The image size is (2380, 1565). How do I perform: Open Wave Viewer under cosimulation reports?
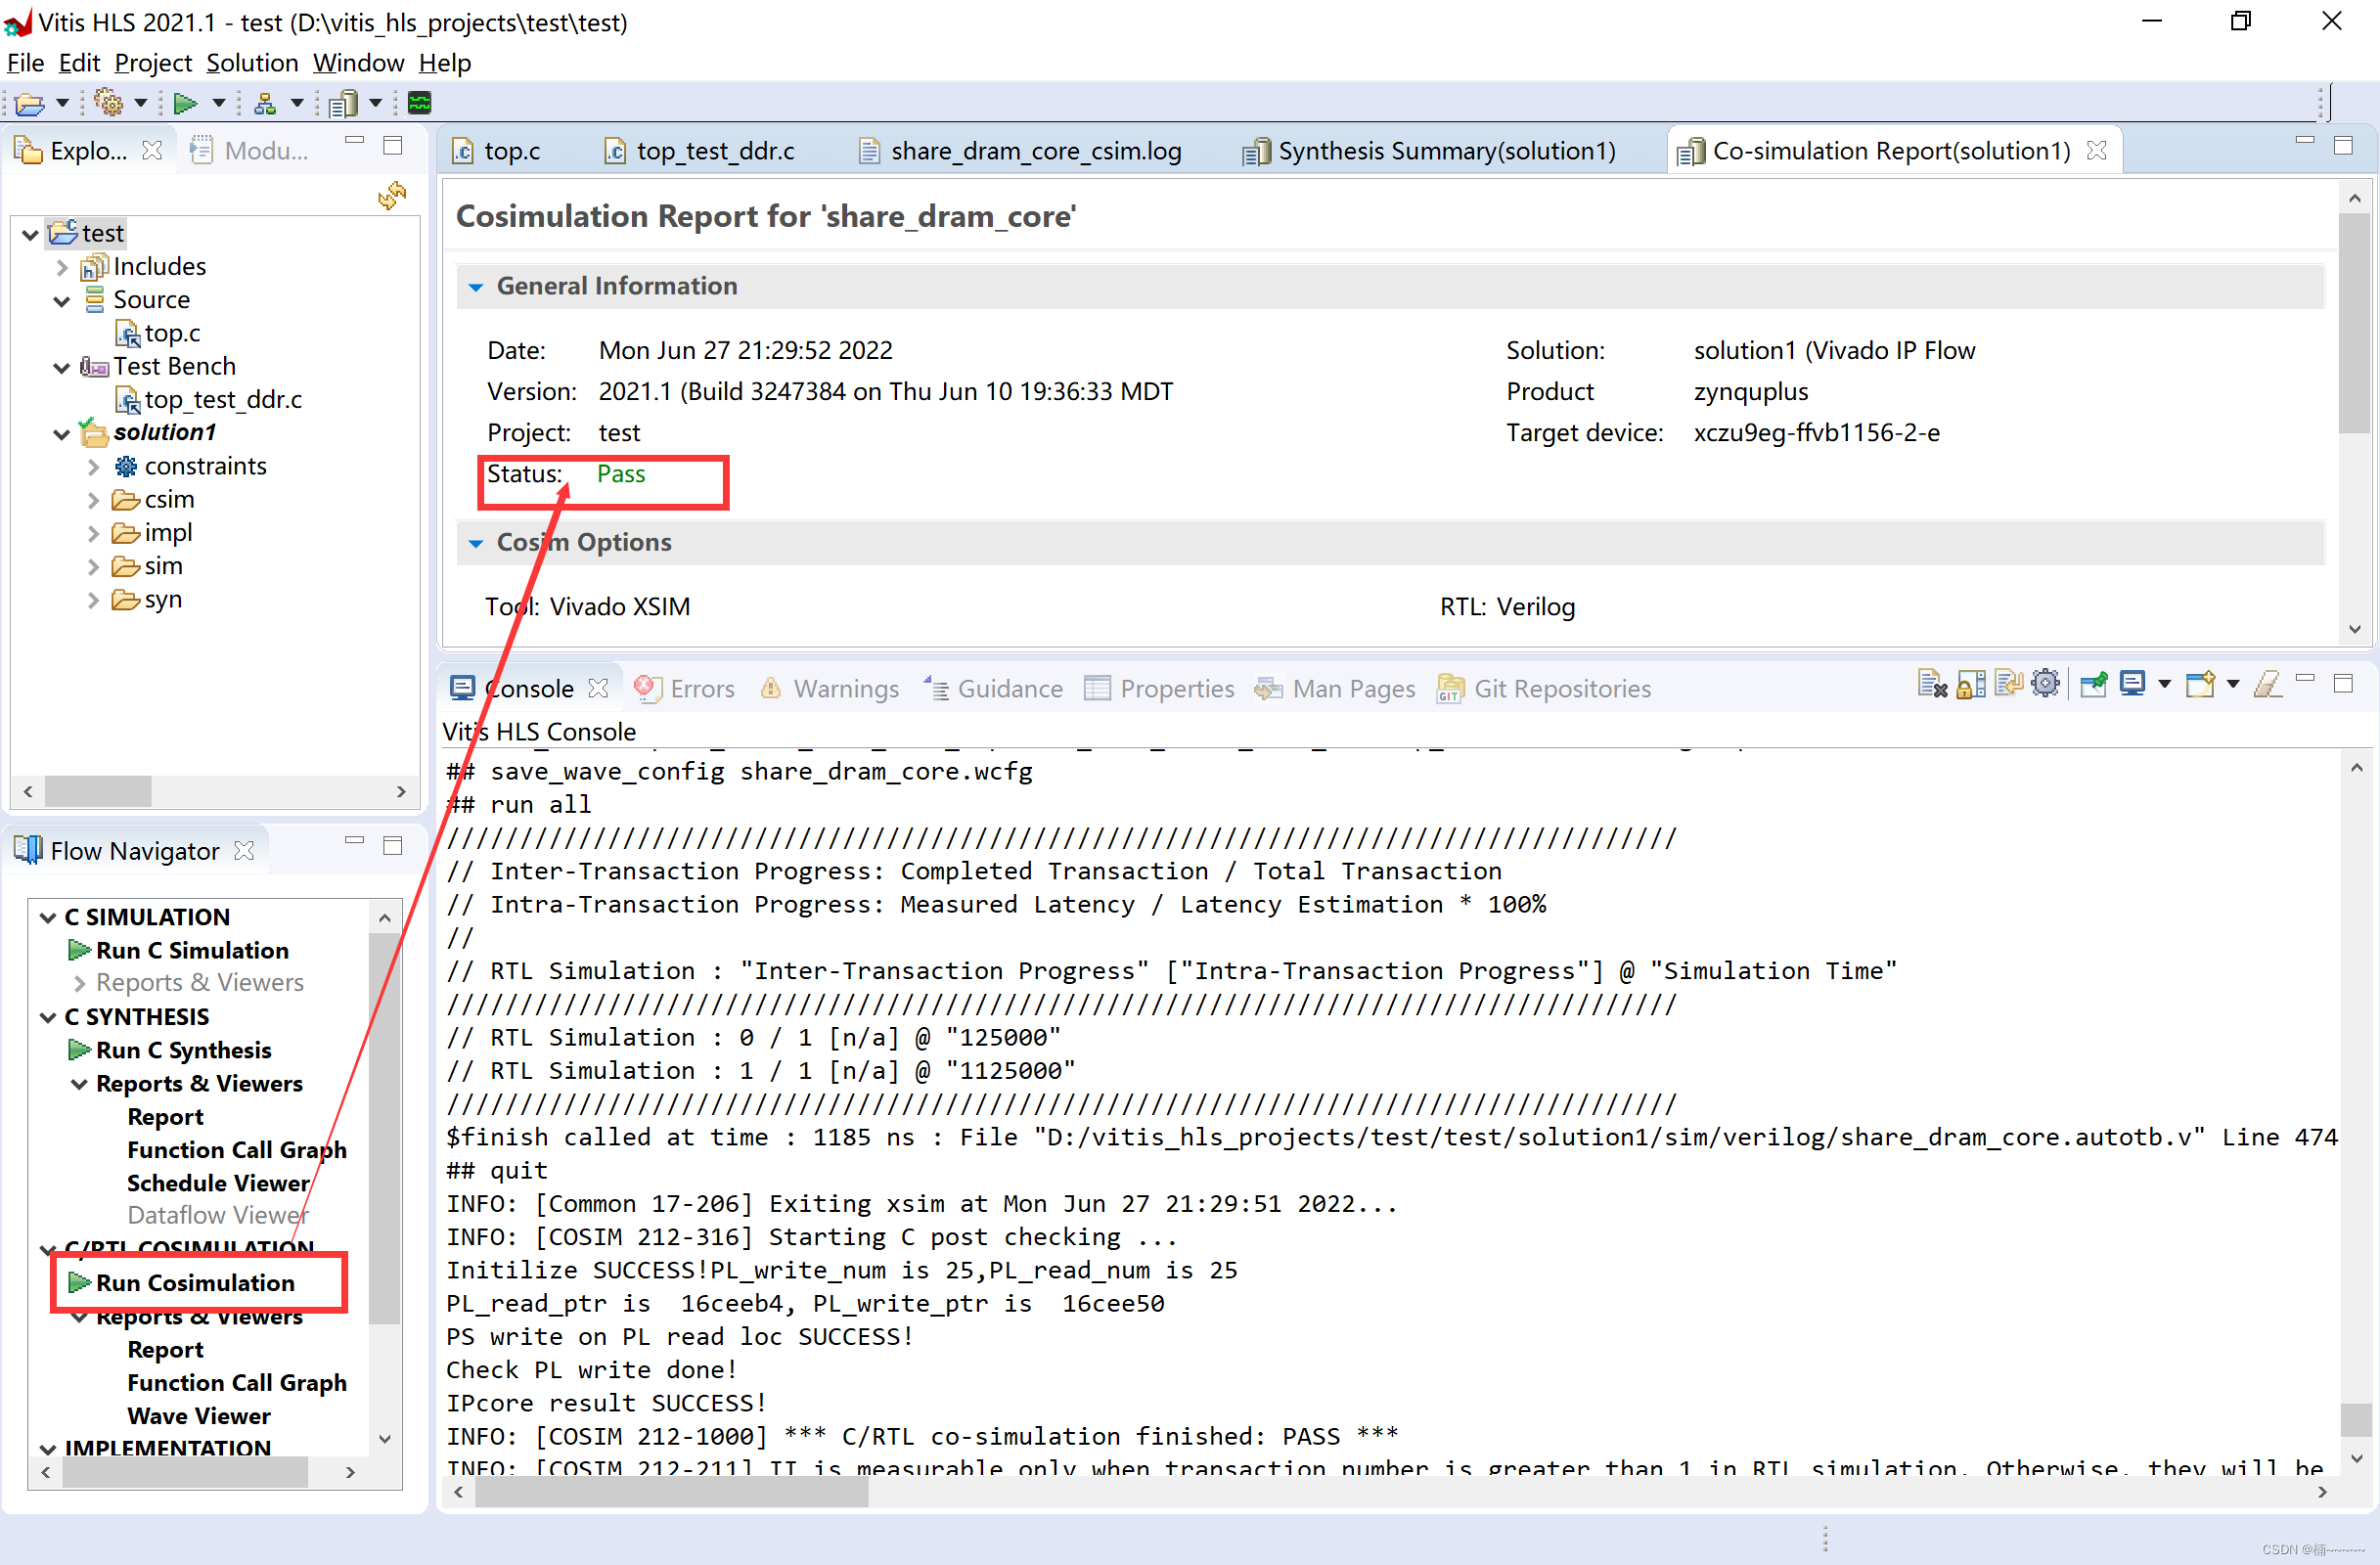click(198, 1416)
